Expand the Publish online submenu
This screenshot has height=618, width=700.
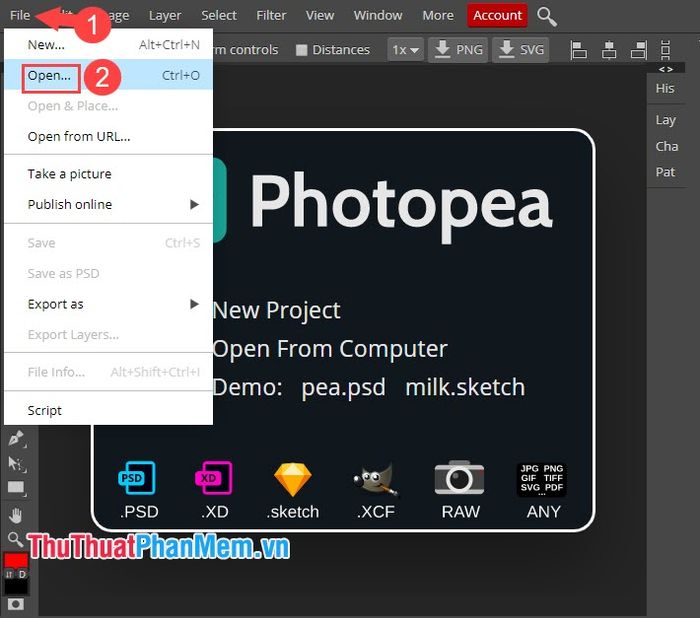coord(108,205)
